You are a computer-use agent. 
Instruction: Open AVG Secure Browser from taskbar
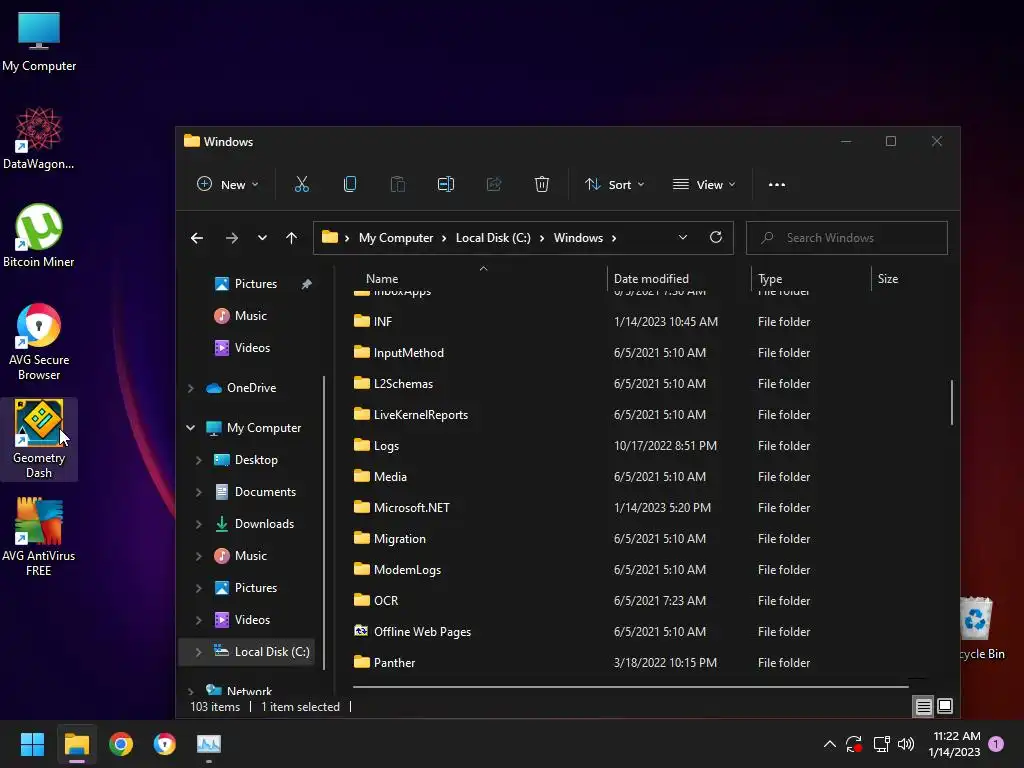tap(165, 744)
